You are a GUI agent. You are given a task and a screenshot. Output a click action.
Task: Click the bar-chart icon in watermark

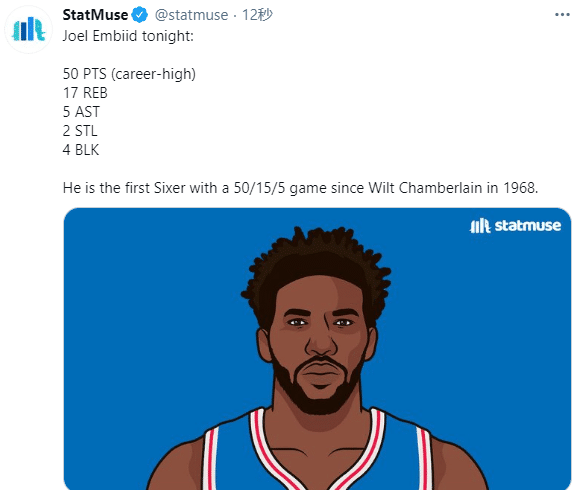(480, 226)
